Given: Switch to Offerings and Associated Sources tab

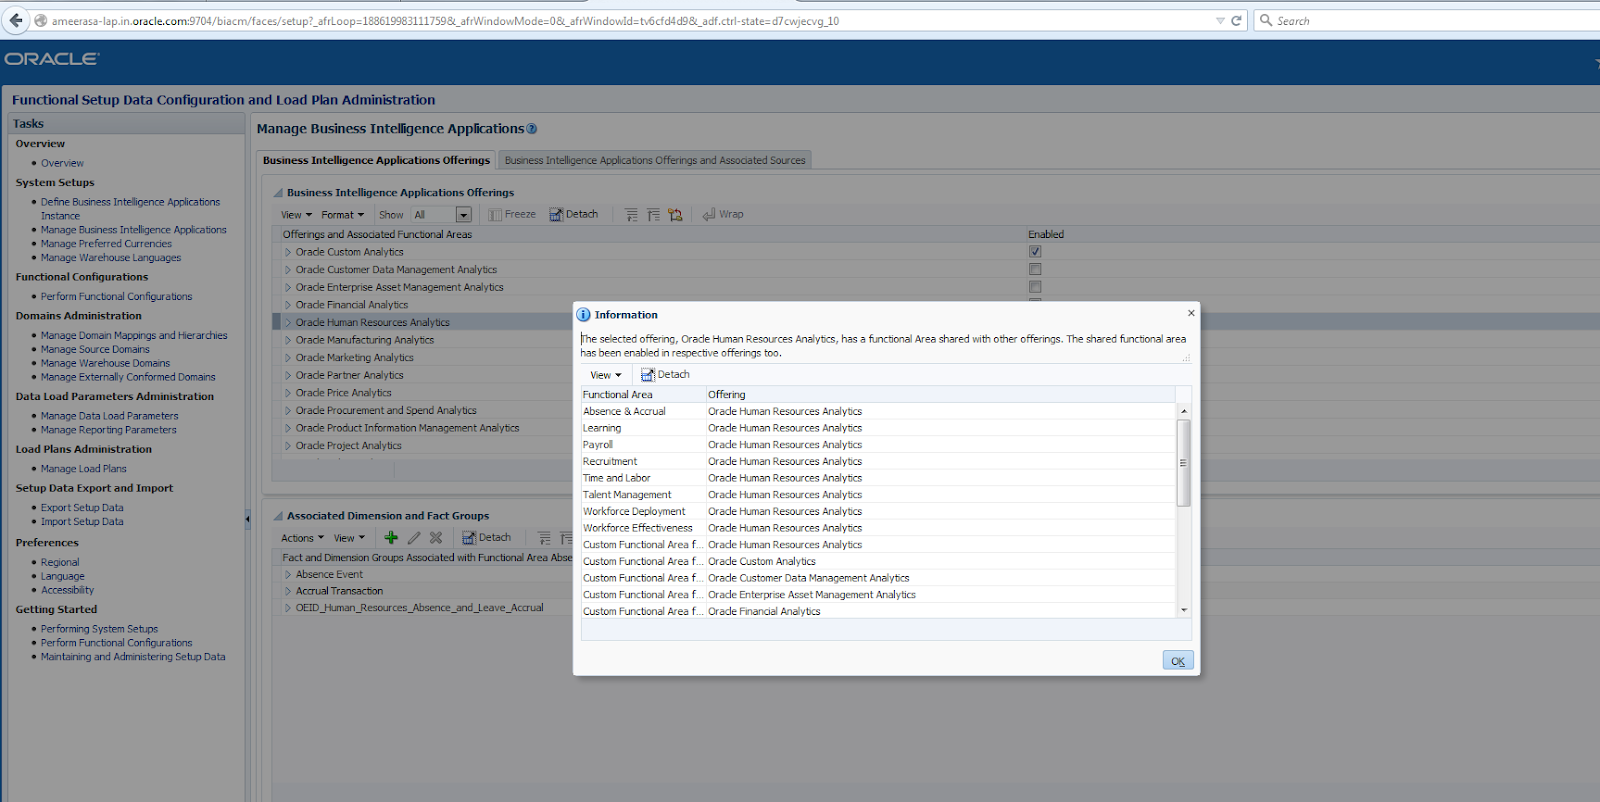Looking at the screenshot, I should [655, 160].
